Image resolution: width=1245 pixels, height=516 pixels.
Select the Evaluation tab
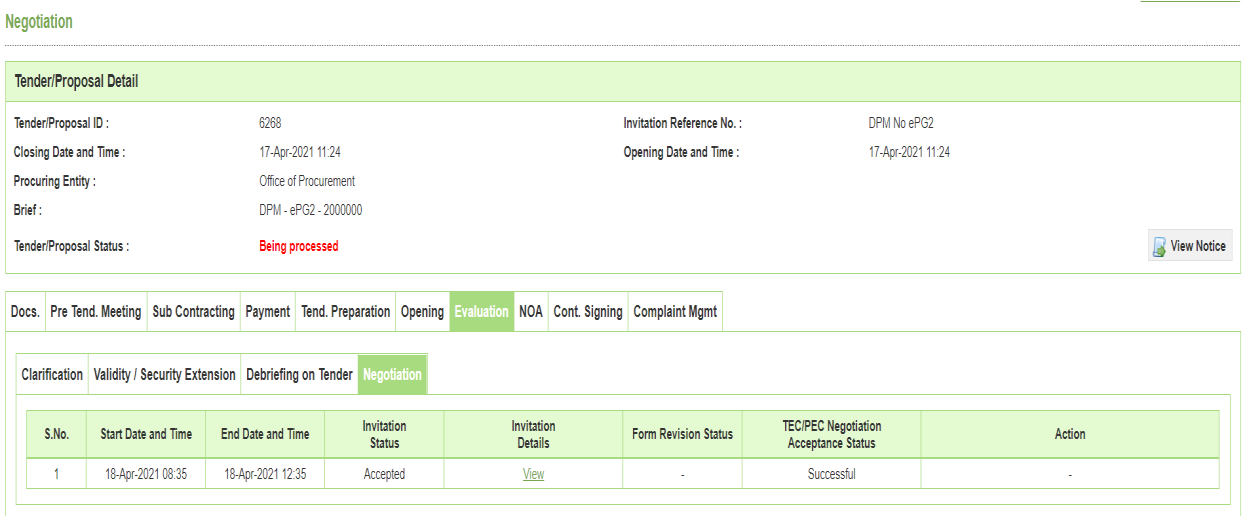[x=482, y=312]
